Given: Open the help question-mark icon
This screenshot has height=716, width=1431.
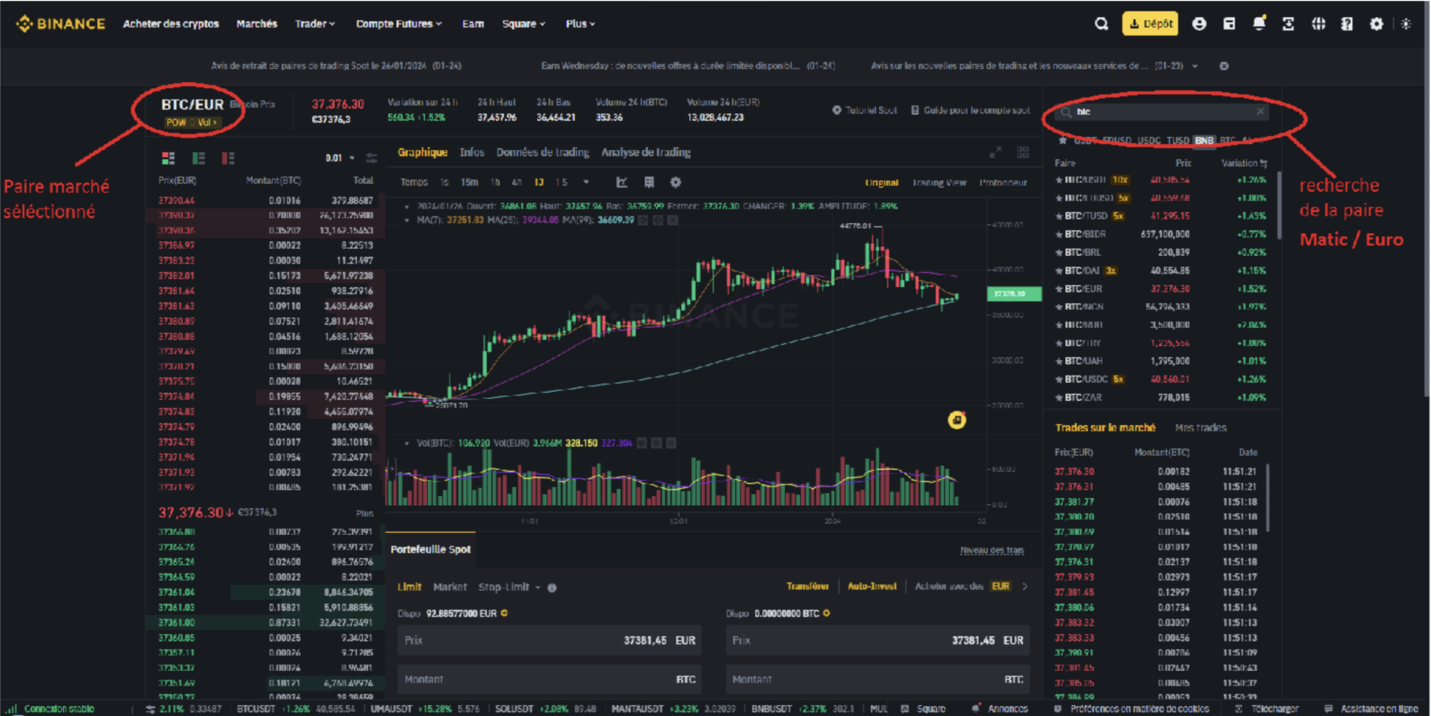Looking at the screenshot, I should [1347, 24].
